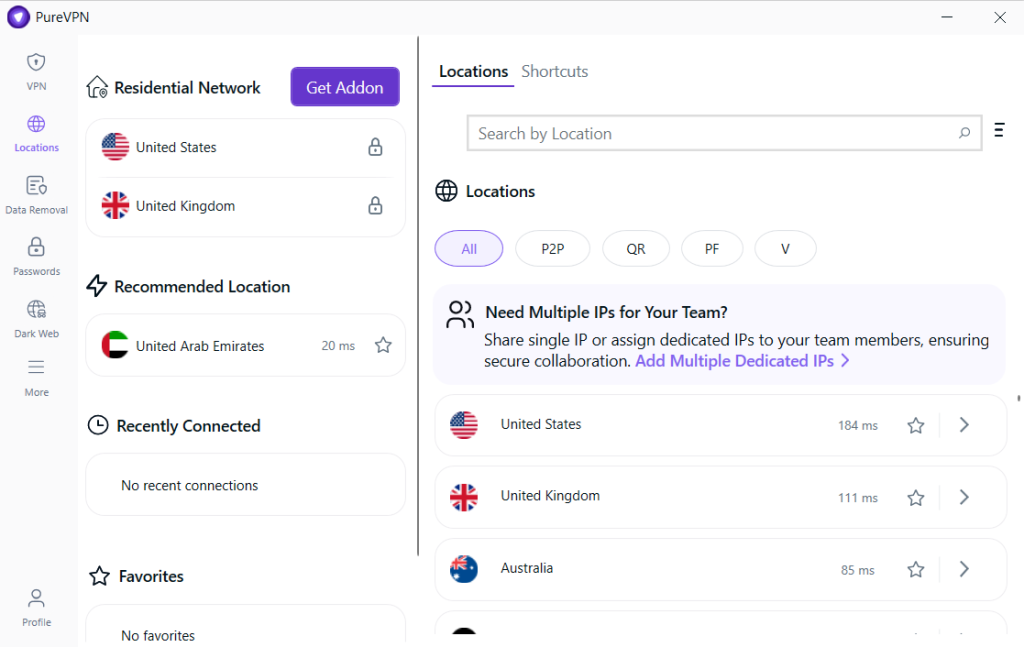Image resolution: width=1024 pixels, height=647 pixels.
Task: Toggle favorite star for Australia
Action: coord(915,569)
